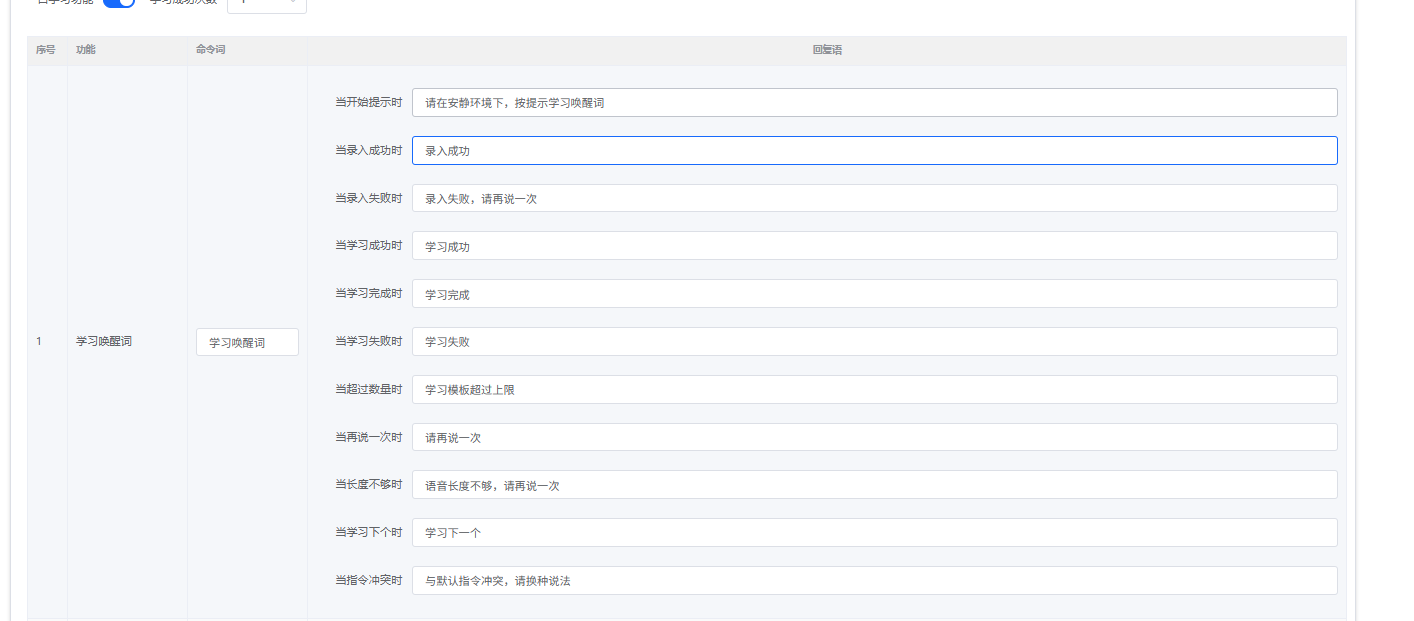This screenshot has height=621, width=1414.
Task: Select the 当学习成功时 reply field
Action: pyautogui.click(x=874, y=246)
